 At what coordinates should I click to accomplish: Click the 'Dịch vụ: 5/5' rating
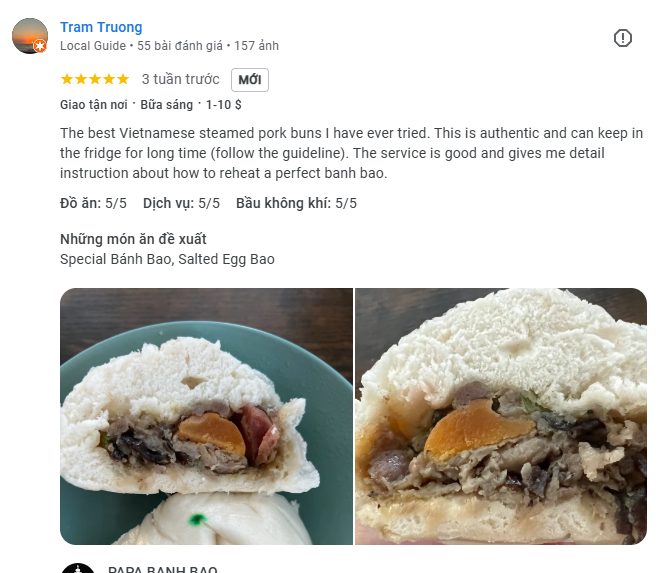181,203
